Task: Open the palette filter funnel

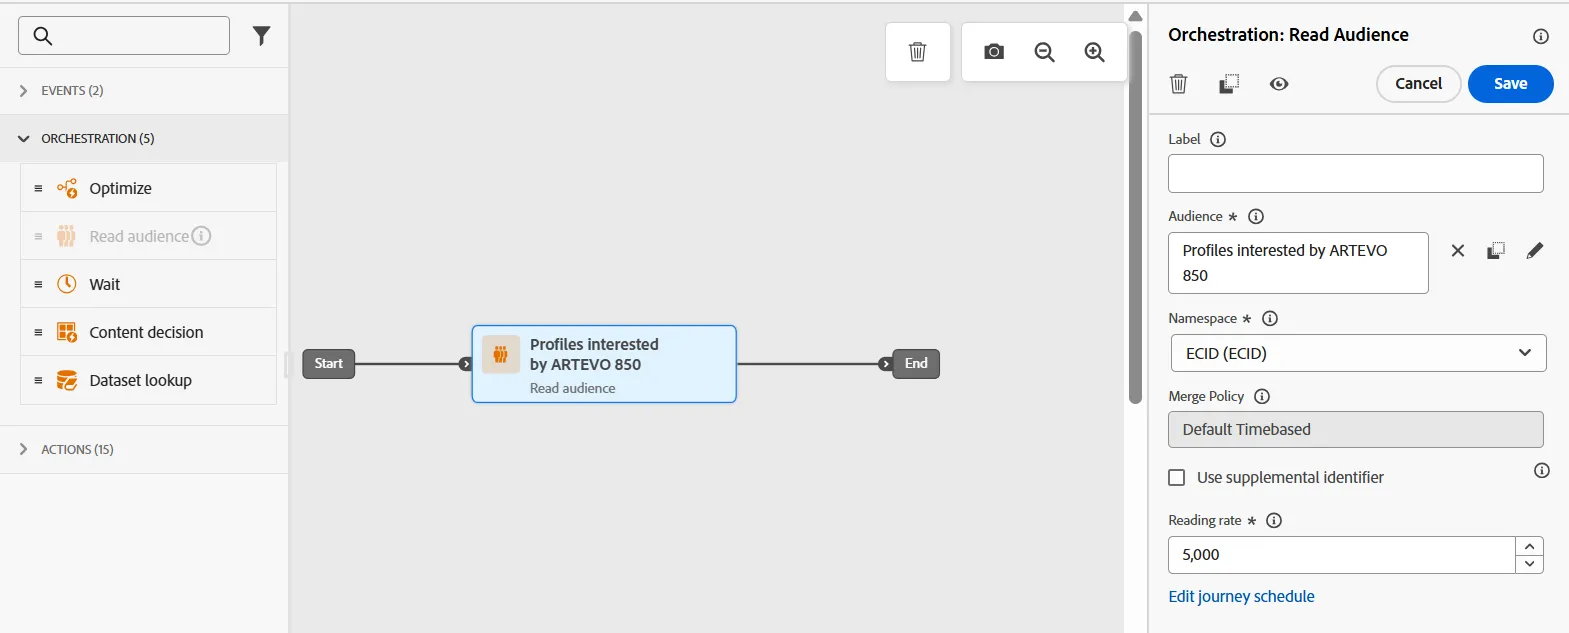Action: 261,36
